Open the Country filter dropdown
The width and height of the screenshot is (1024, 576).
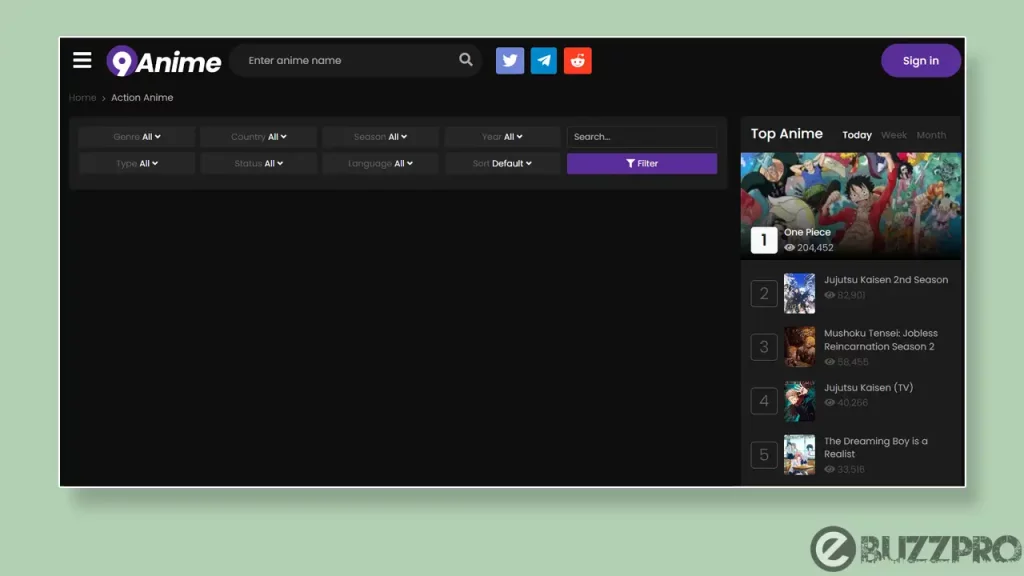pos(259,136)
